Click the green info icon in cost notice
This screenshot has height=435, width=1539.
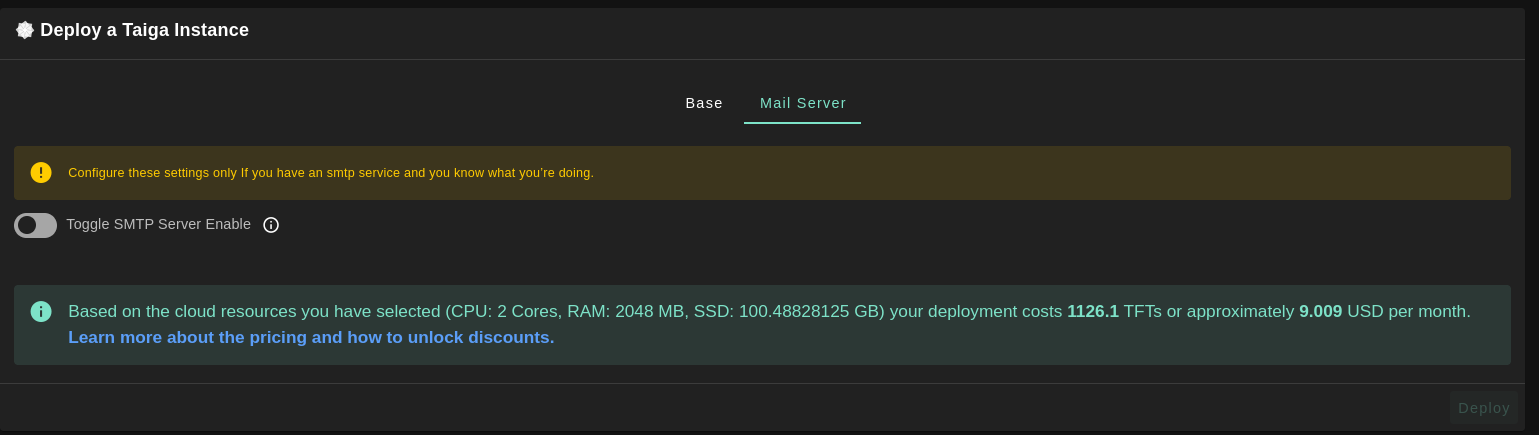click(41, 311)
